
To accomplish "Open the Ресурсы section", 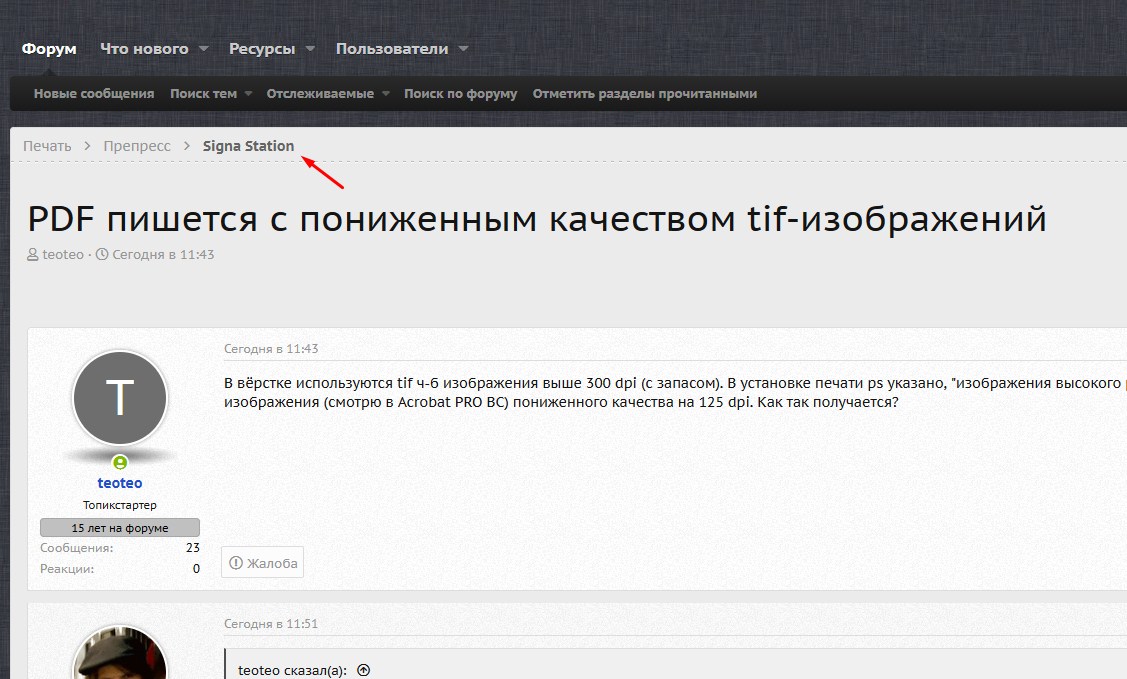I will click(x=262, y=49).
